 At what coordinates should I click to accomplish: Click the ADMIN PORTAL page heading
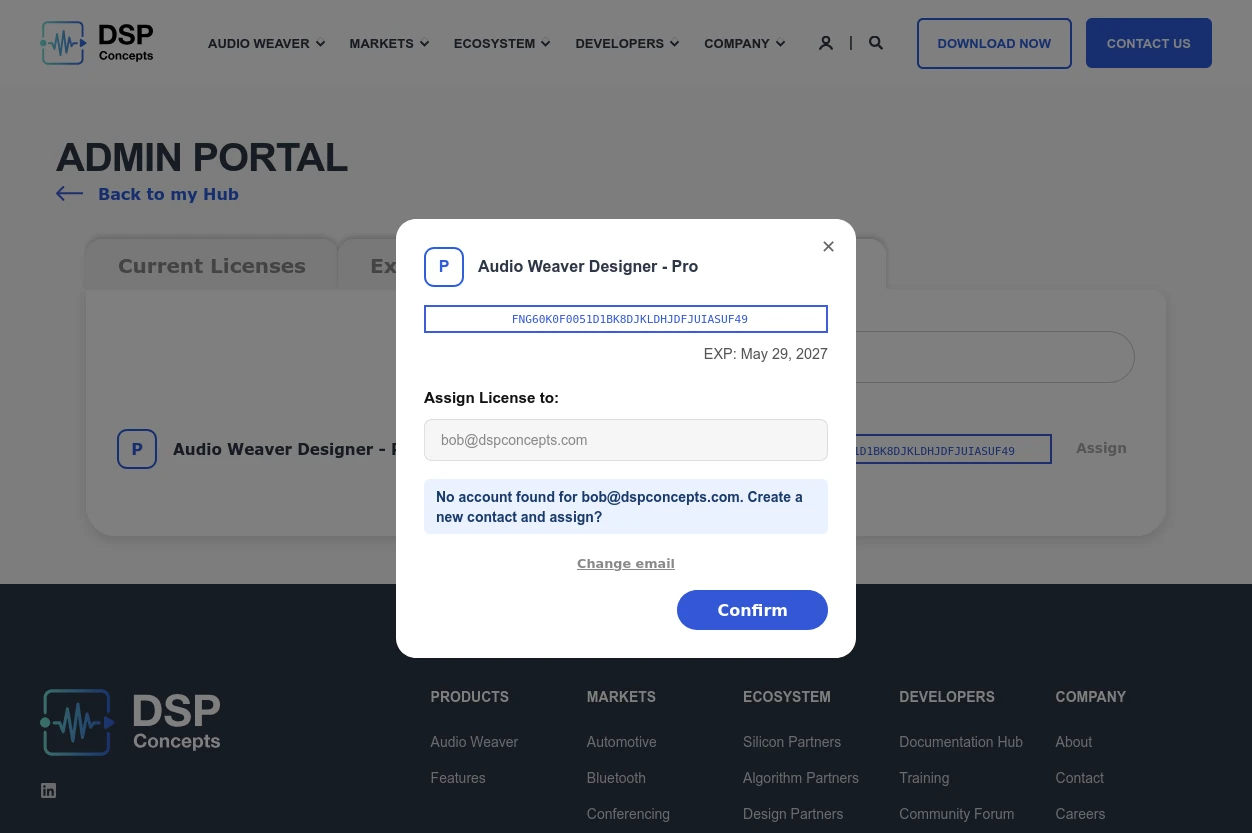(202, 158)
